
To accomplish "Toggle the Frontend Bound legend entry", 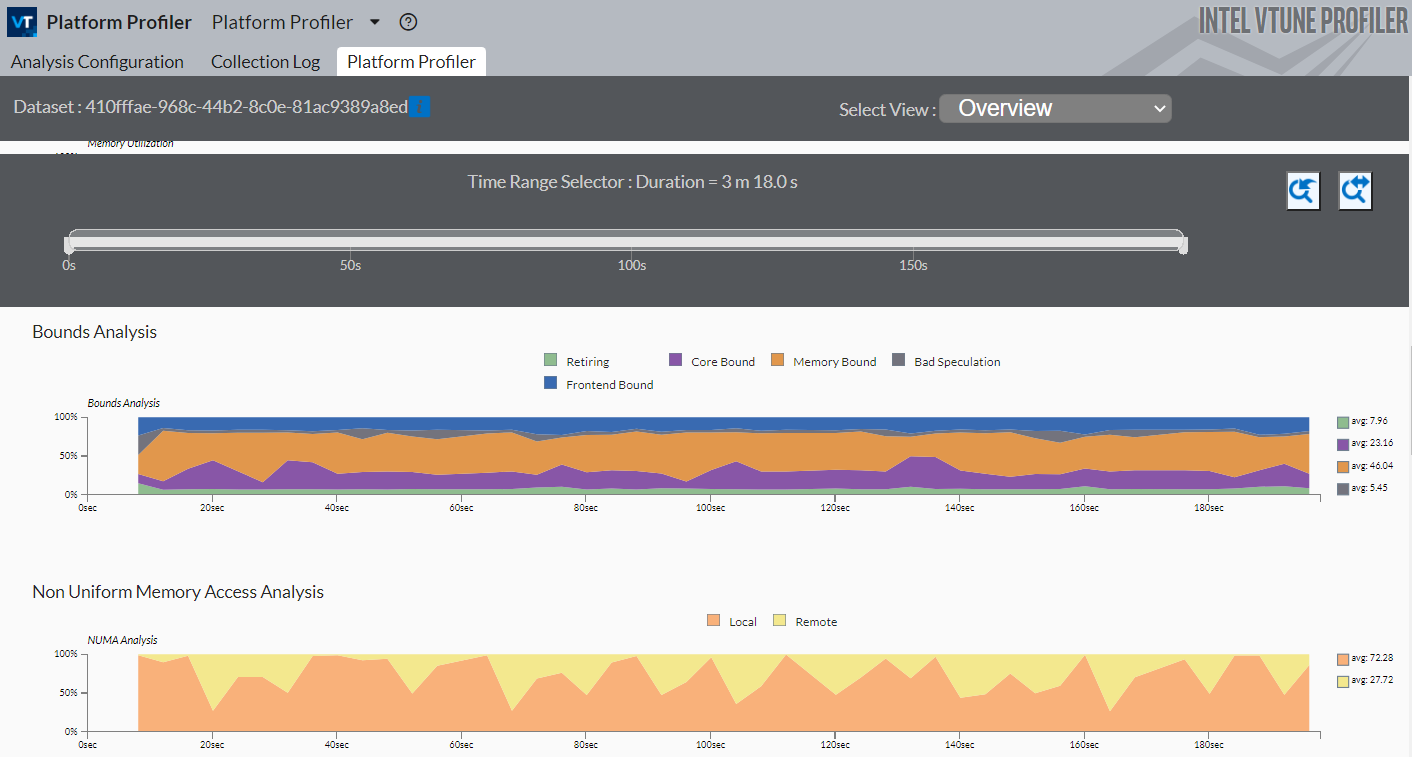I will point(609,385).
